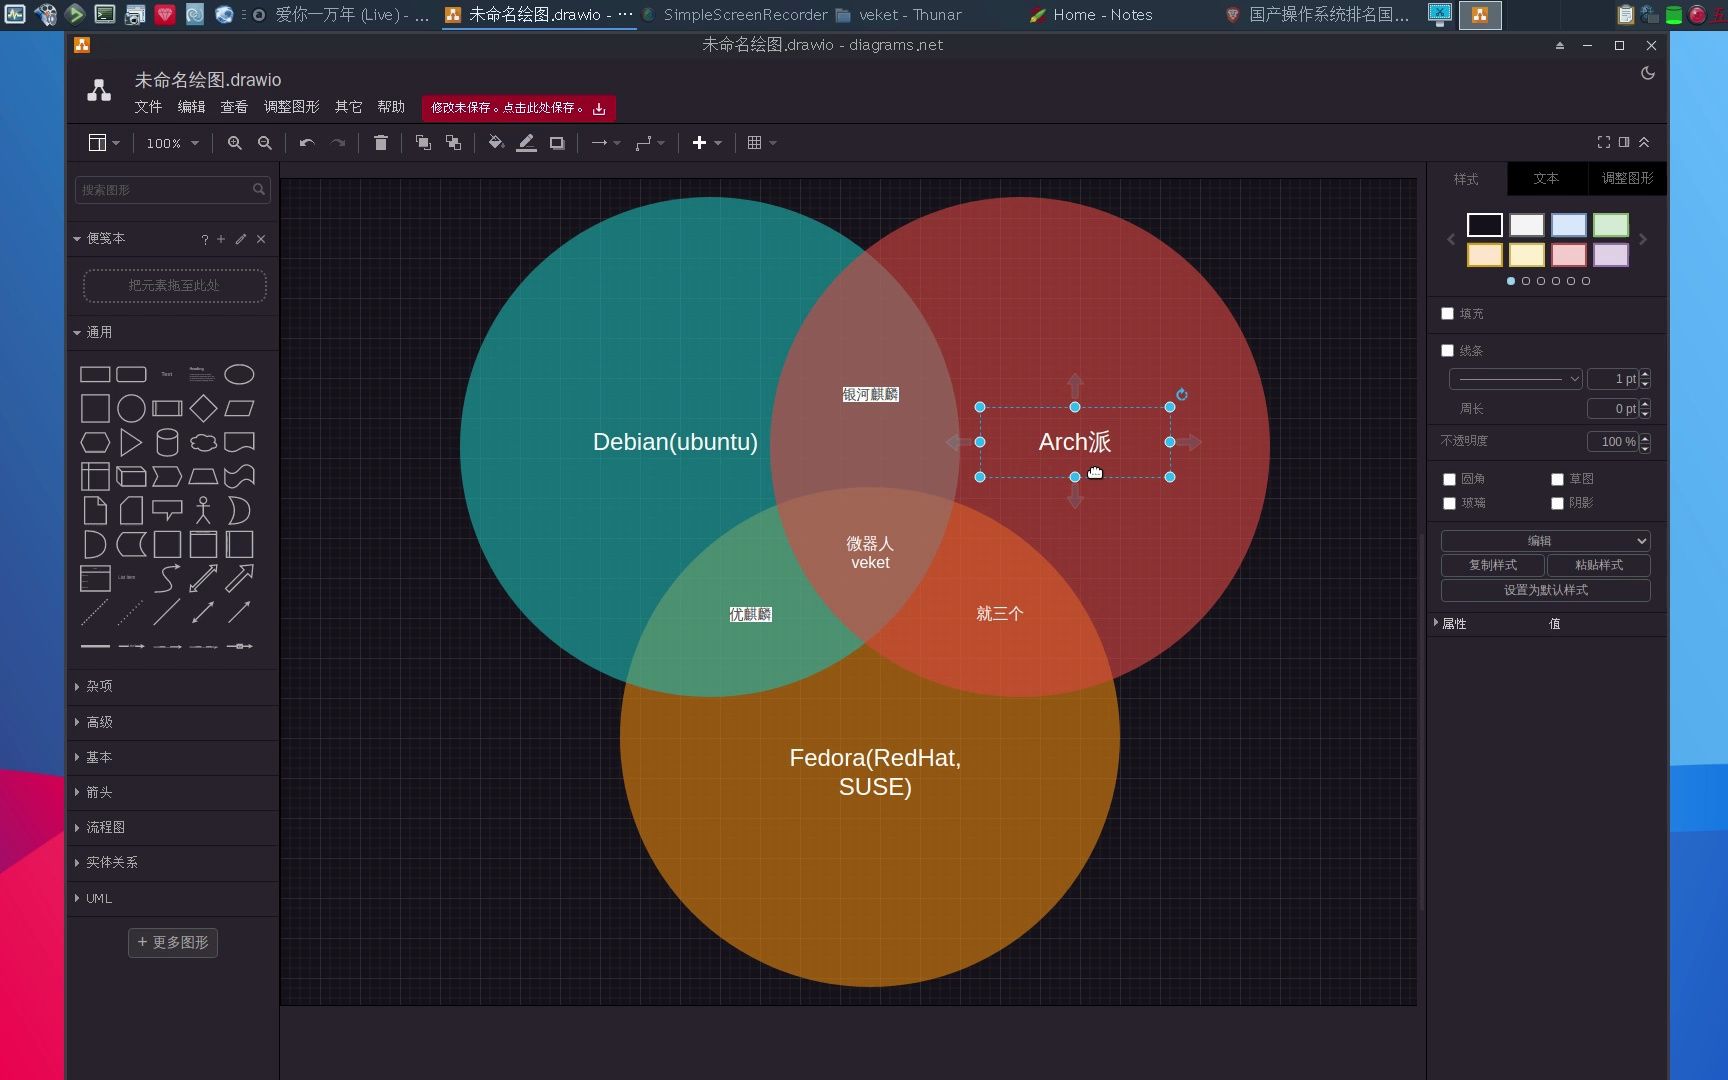Close the scratchpad section
Viewport: 1728px width, 1080px height.
(x=261, y=239)
